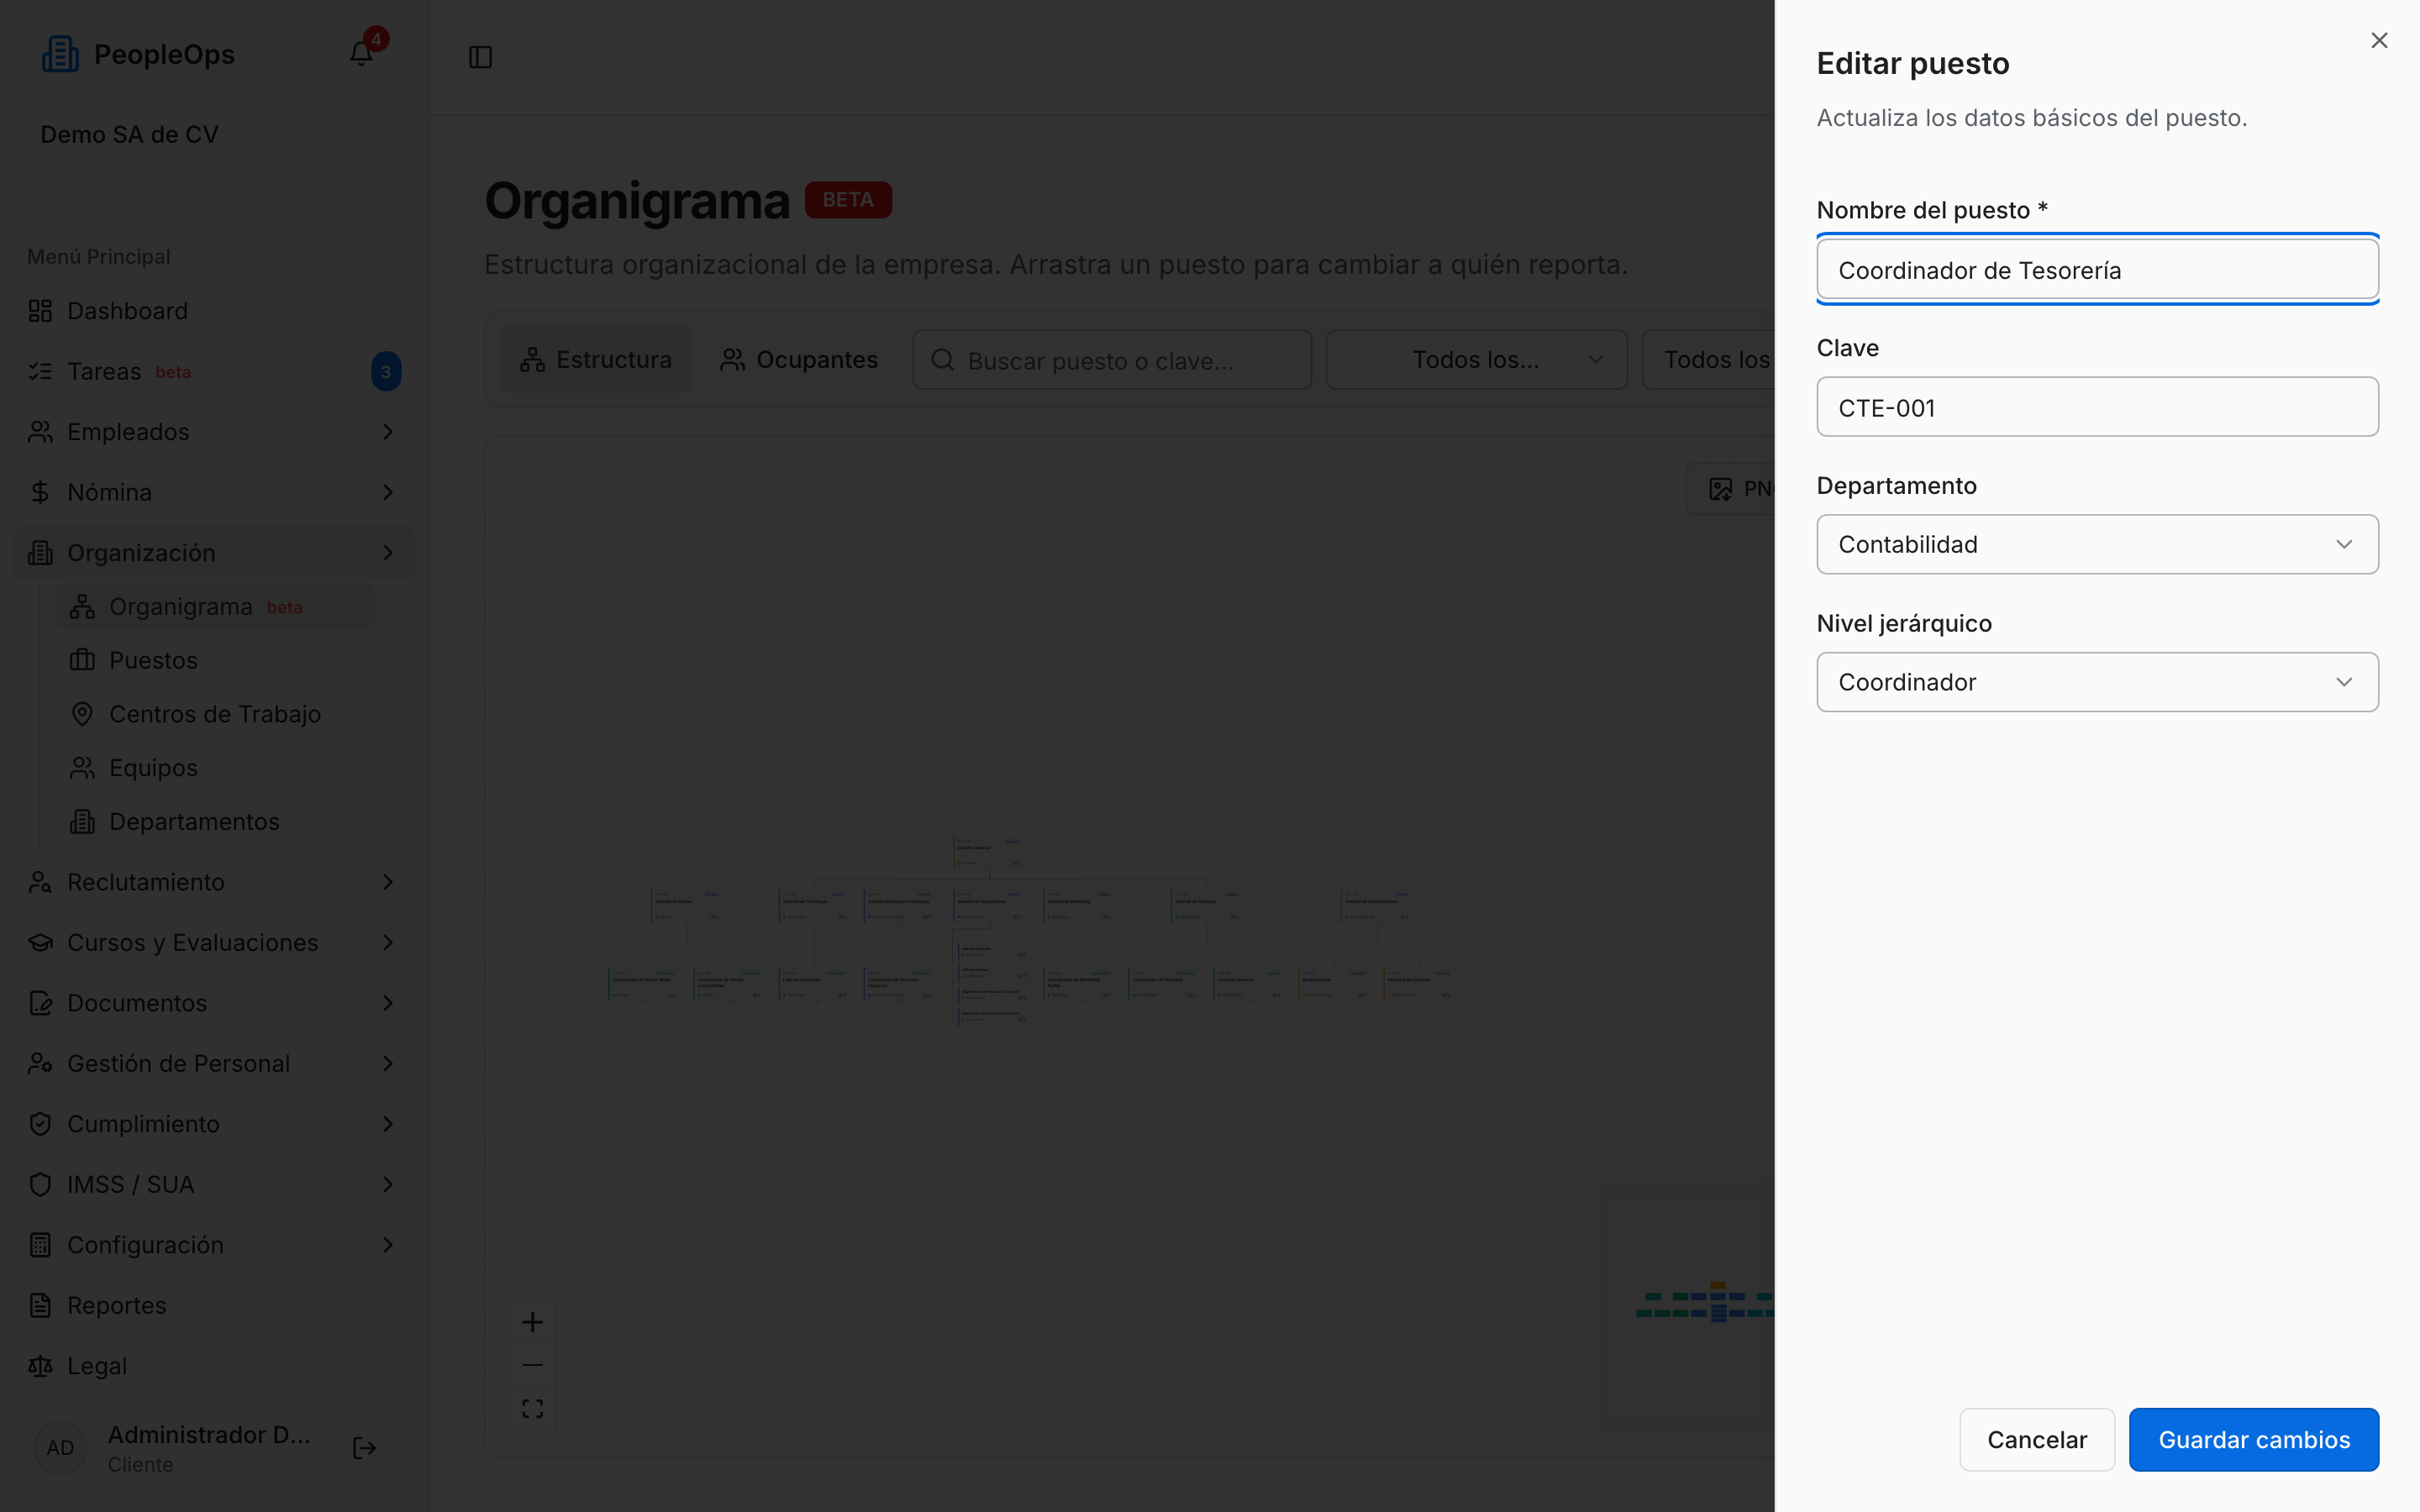Click the Documentos file-edit icon
This screenshot has height=1512, width=2420.
(40, 1003)
